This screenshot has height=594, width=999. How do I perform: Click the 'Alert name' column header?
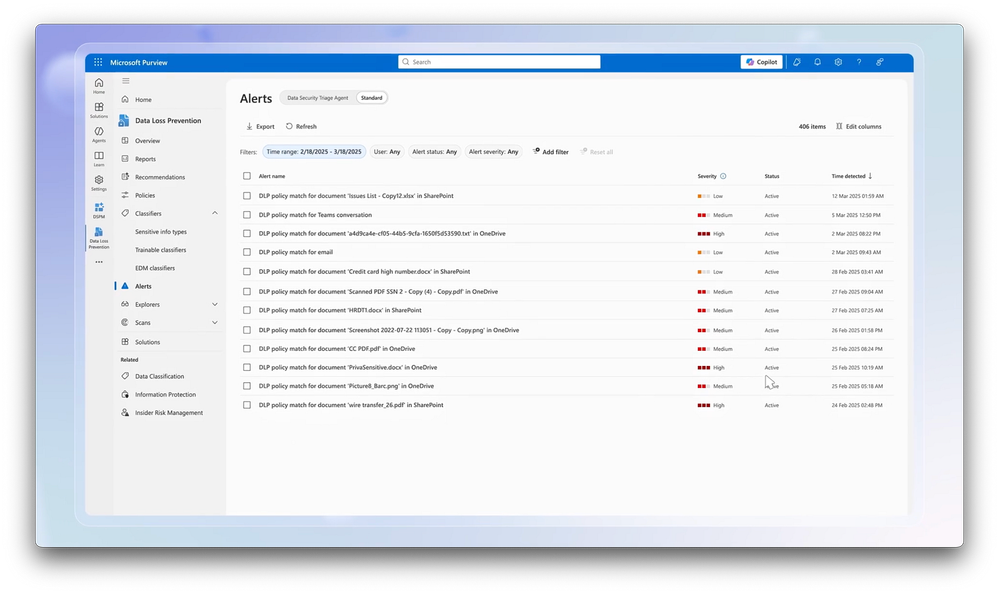(272, 176)
